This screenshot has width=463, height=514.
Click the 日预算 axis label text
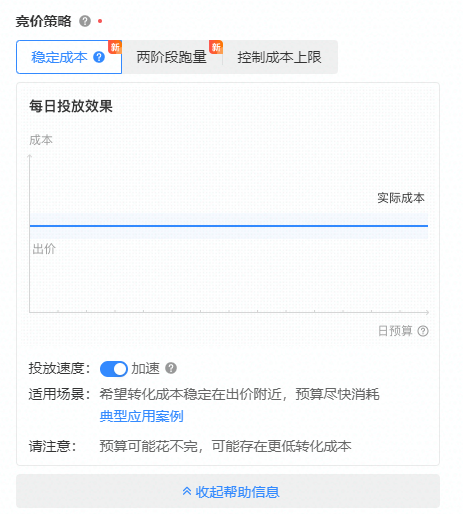click(x=395, y=331)
